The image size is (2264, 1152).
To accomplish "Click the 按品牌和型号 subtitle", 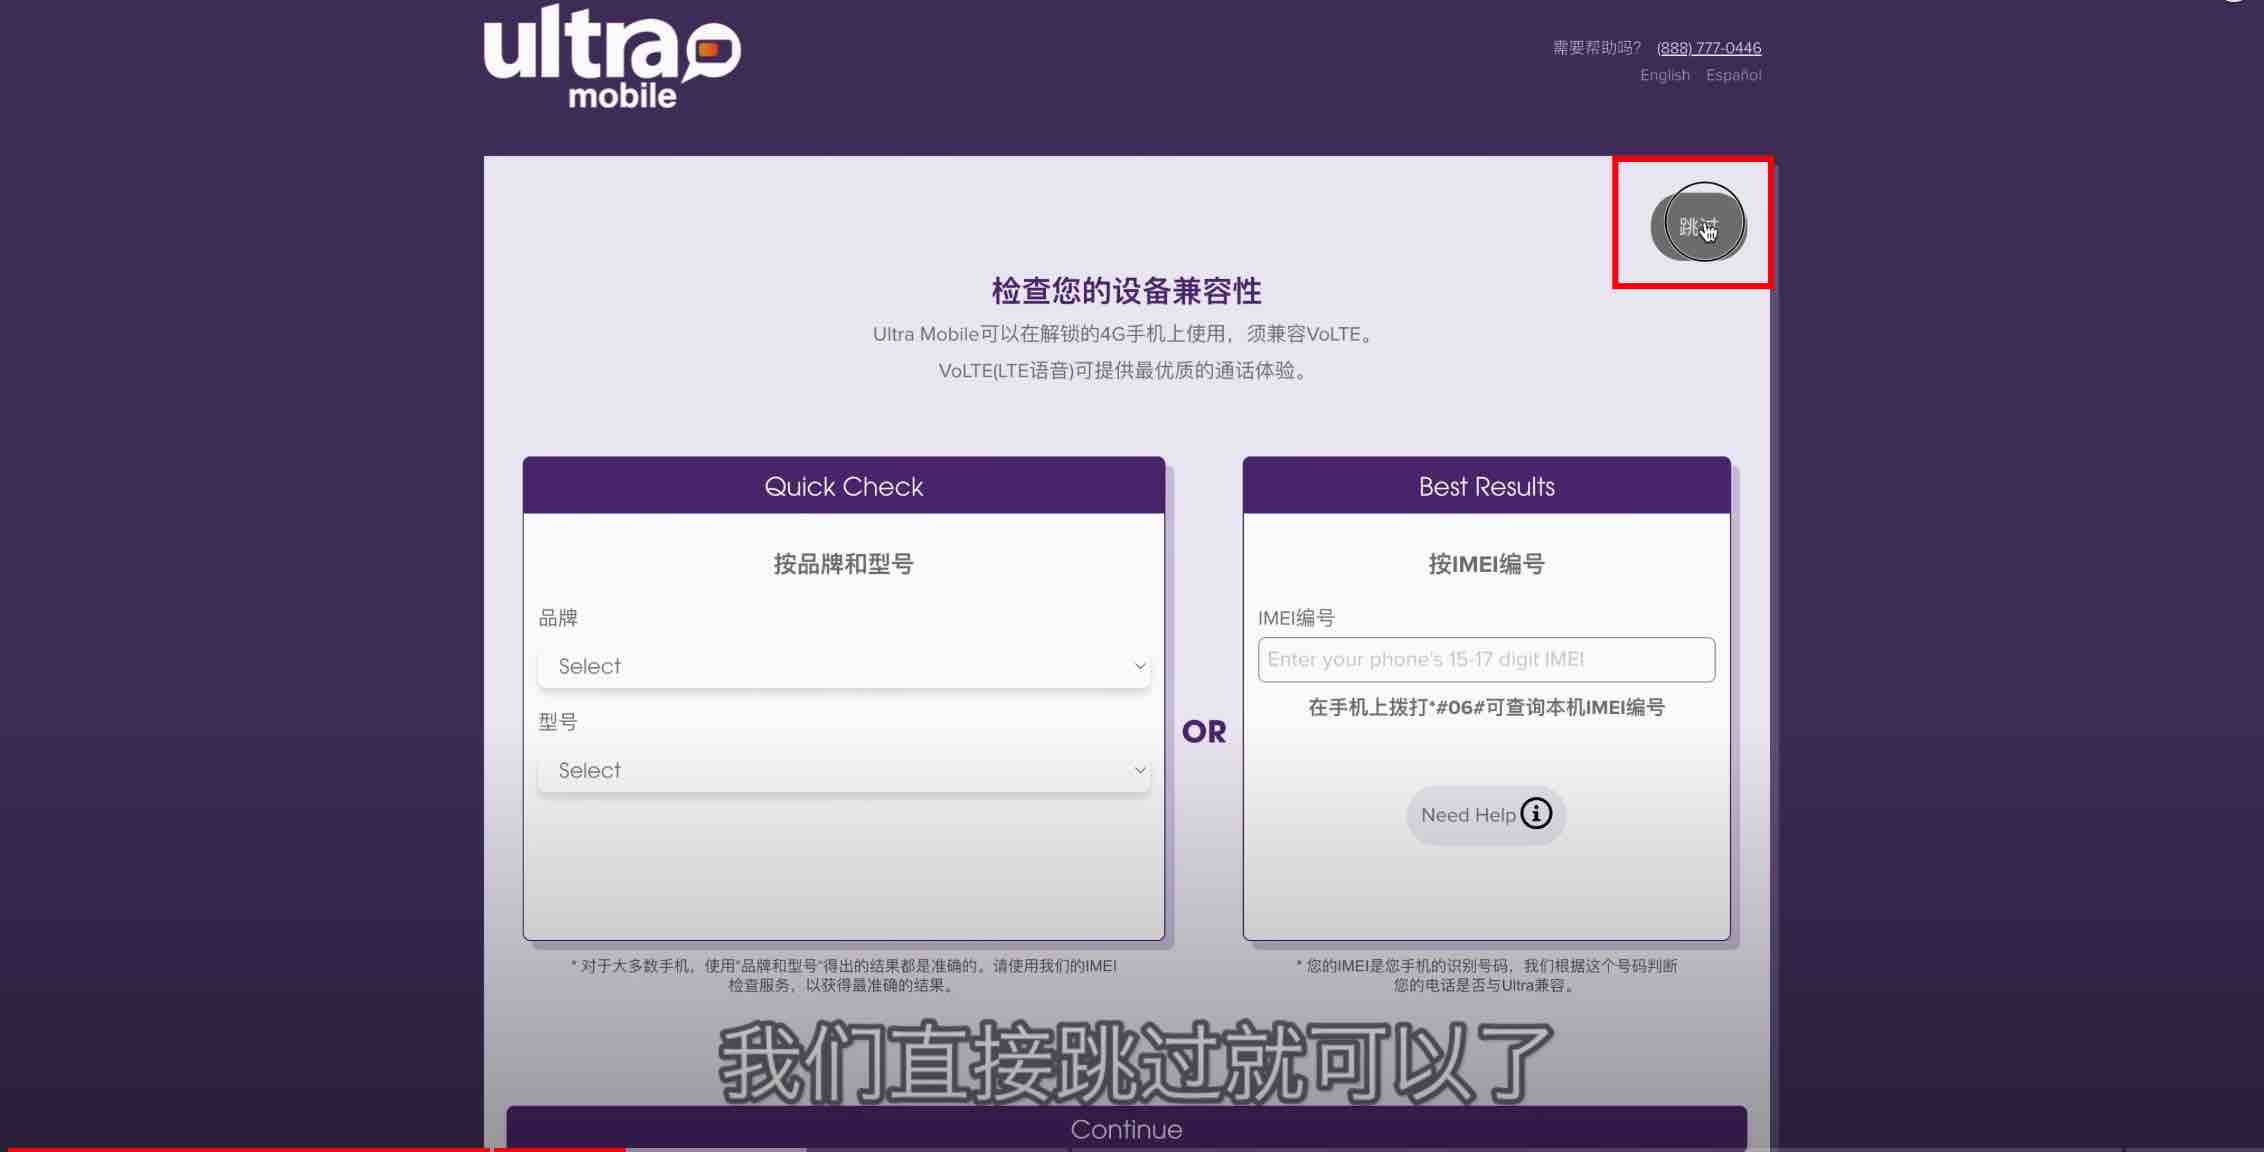I will [x=844, y=564].
